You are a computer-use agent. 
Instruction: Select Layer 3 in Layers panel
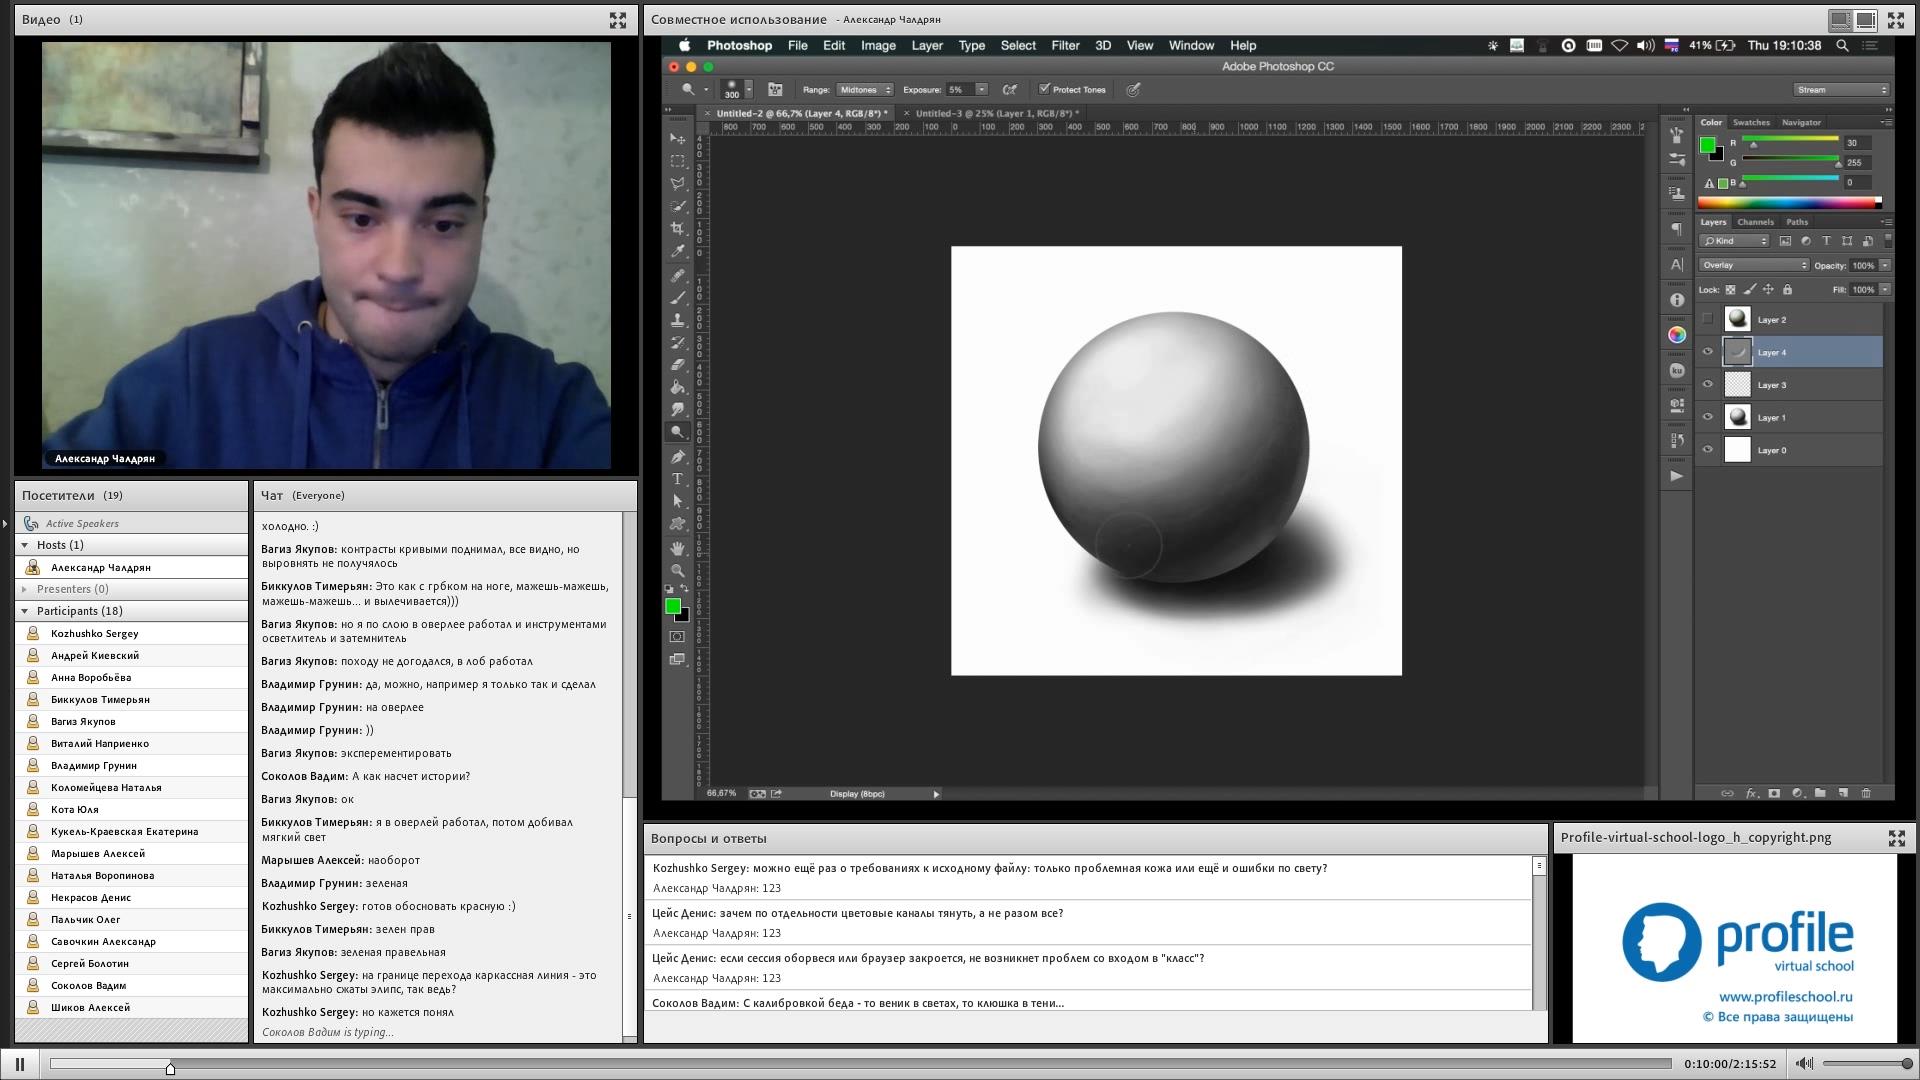[1790, 385]
